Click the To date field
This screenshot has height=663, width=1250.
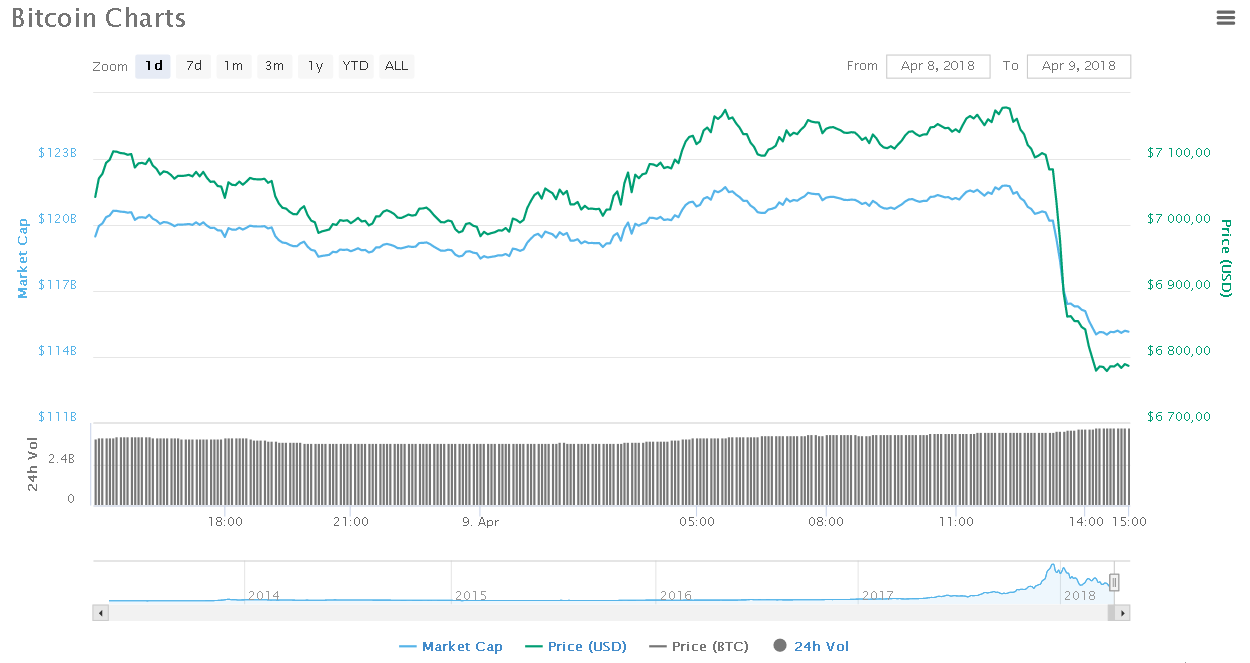pos(1079,66)
